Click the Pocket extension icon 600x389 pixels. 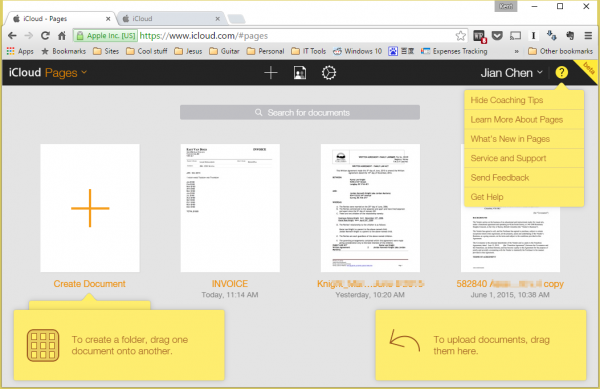coord(497,36)
